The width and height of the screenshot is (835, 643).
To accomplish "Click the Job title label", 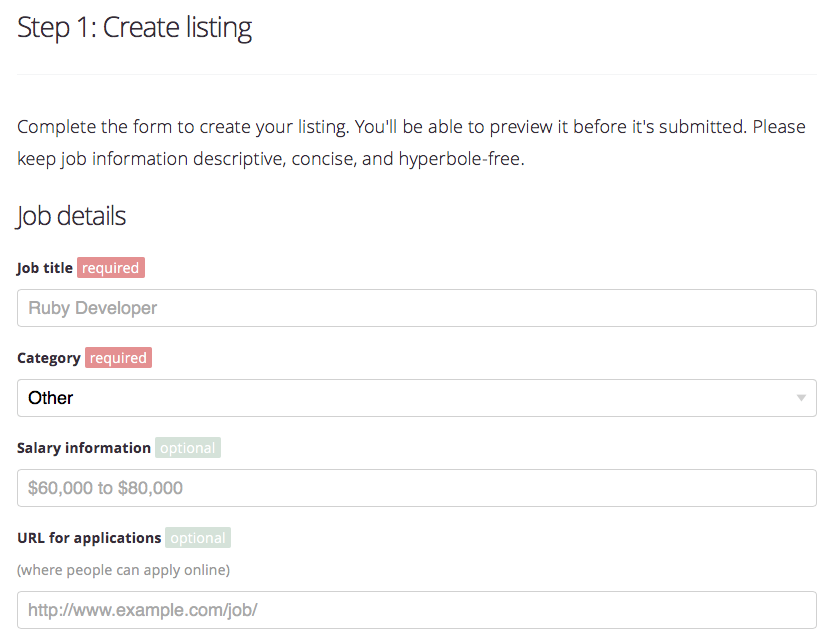I will (x=45, y=268).
